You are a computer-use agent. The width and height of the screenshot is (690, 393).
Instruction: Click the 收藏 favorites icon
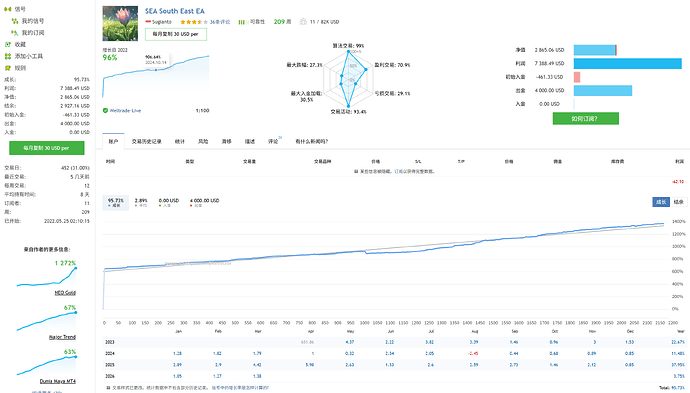7,44
